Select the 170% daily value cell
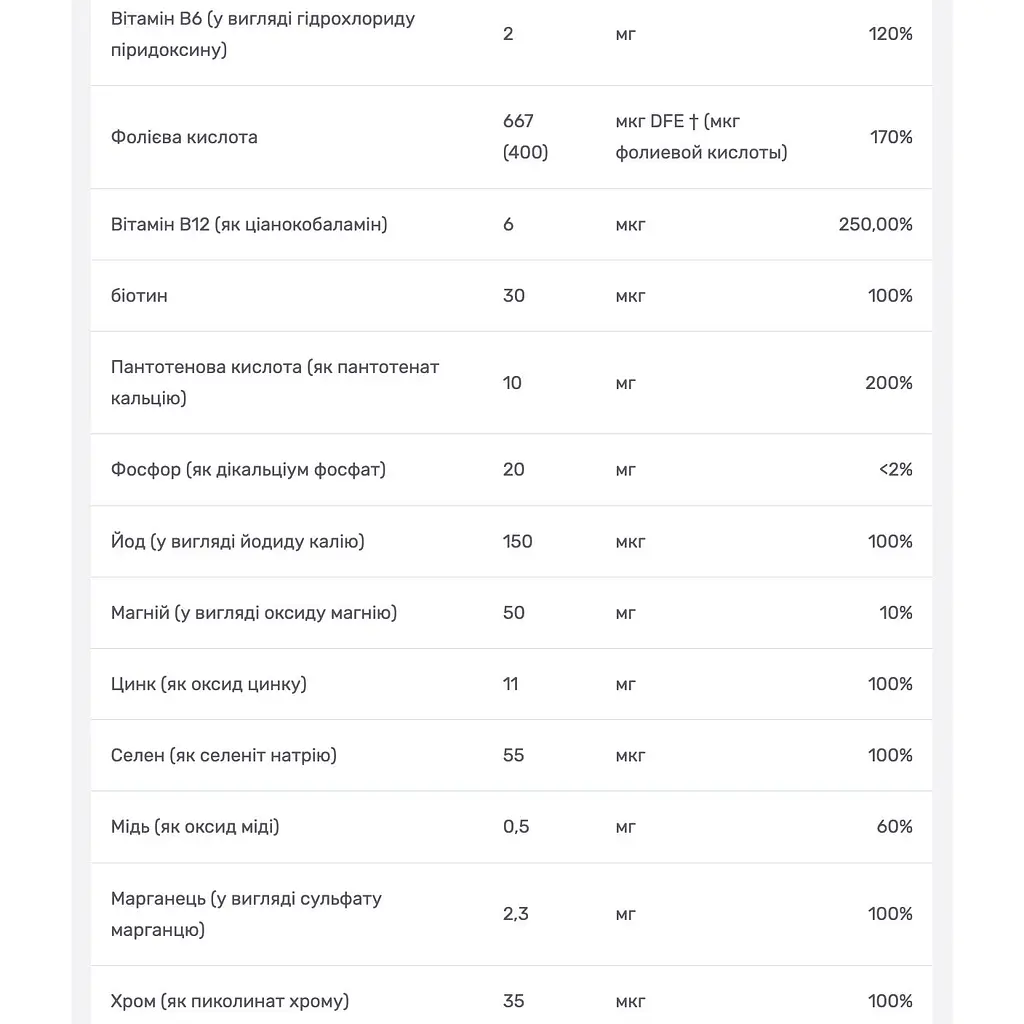The image size is (1024, 1024). point(891,137)
